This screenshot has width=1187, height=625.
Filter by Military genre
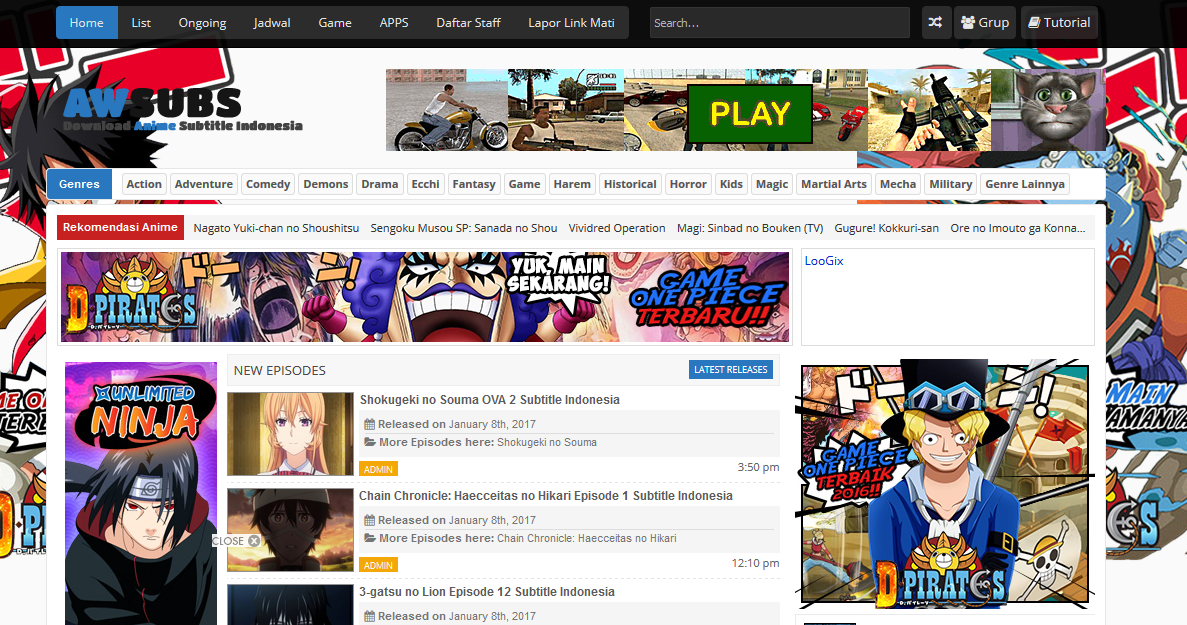951,184
